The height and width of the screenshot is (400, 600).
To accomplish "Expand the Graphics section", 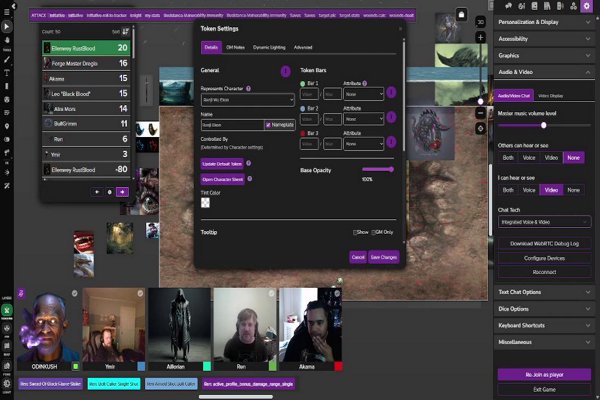I will 544,56.
